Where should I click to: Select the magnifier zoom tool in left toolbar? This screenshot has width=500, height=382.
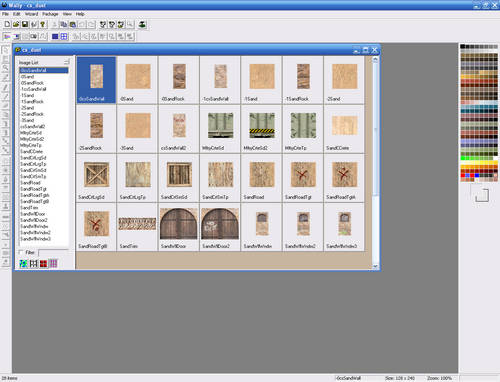pyautogui.click(x=6, y=68)
